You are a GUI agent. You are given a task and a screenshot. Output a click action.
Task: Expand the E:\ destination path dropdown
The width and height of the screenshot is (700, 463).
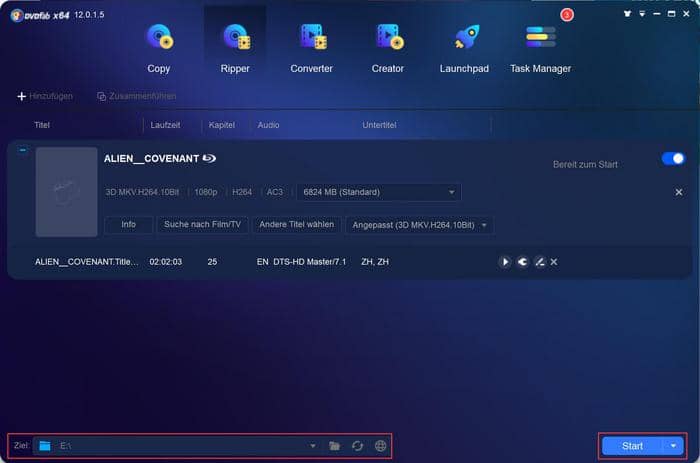312,446
